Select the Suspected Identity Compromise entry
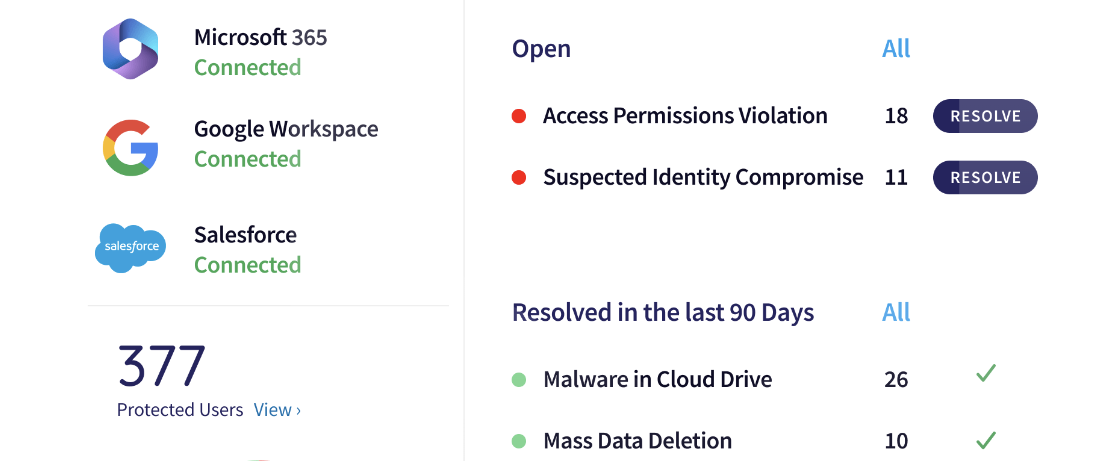This screenshot has height=461, width=1112. coord(704,177)
